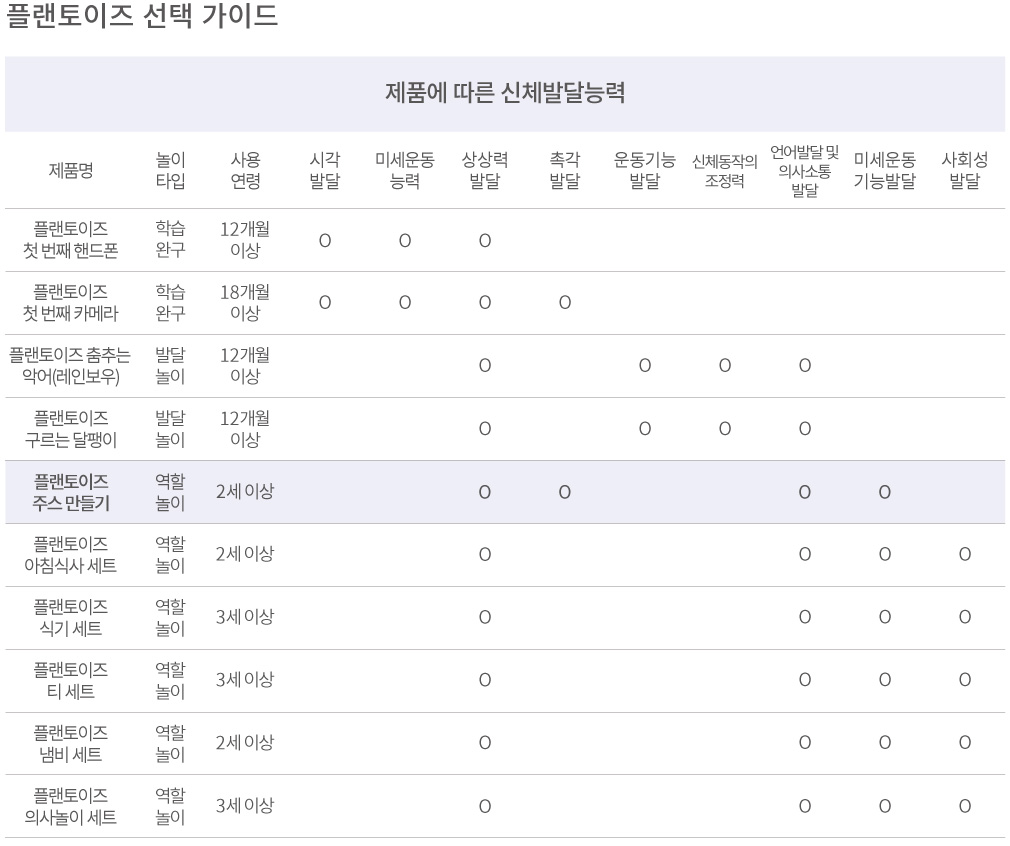Viewport: 1010px width, 846px height.
Task: Click the '운동기능 발달' column header
Action: pyautogui.click(x=644, y=170)
